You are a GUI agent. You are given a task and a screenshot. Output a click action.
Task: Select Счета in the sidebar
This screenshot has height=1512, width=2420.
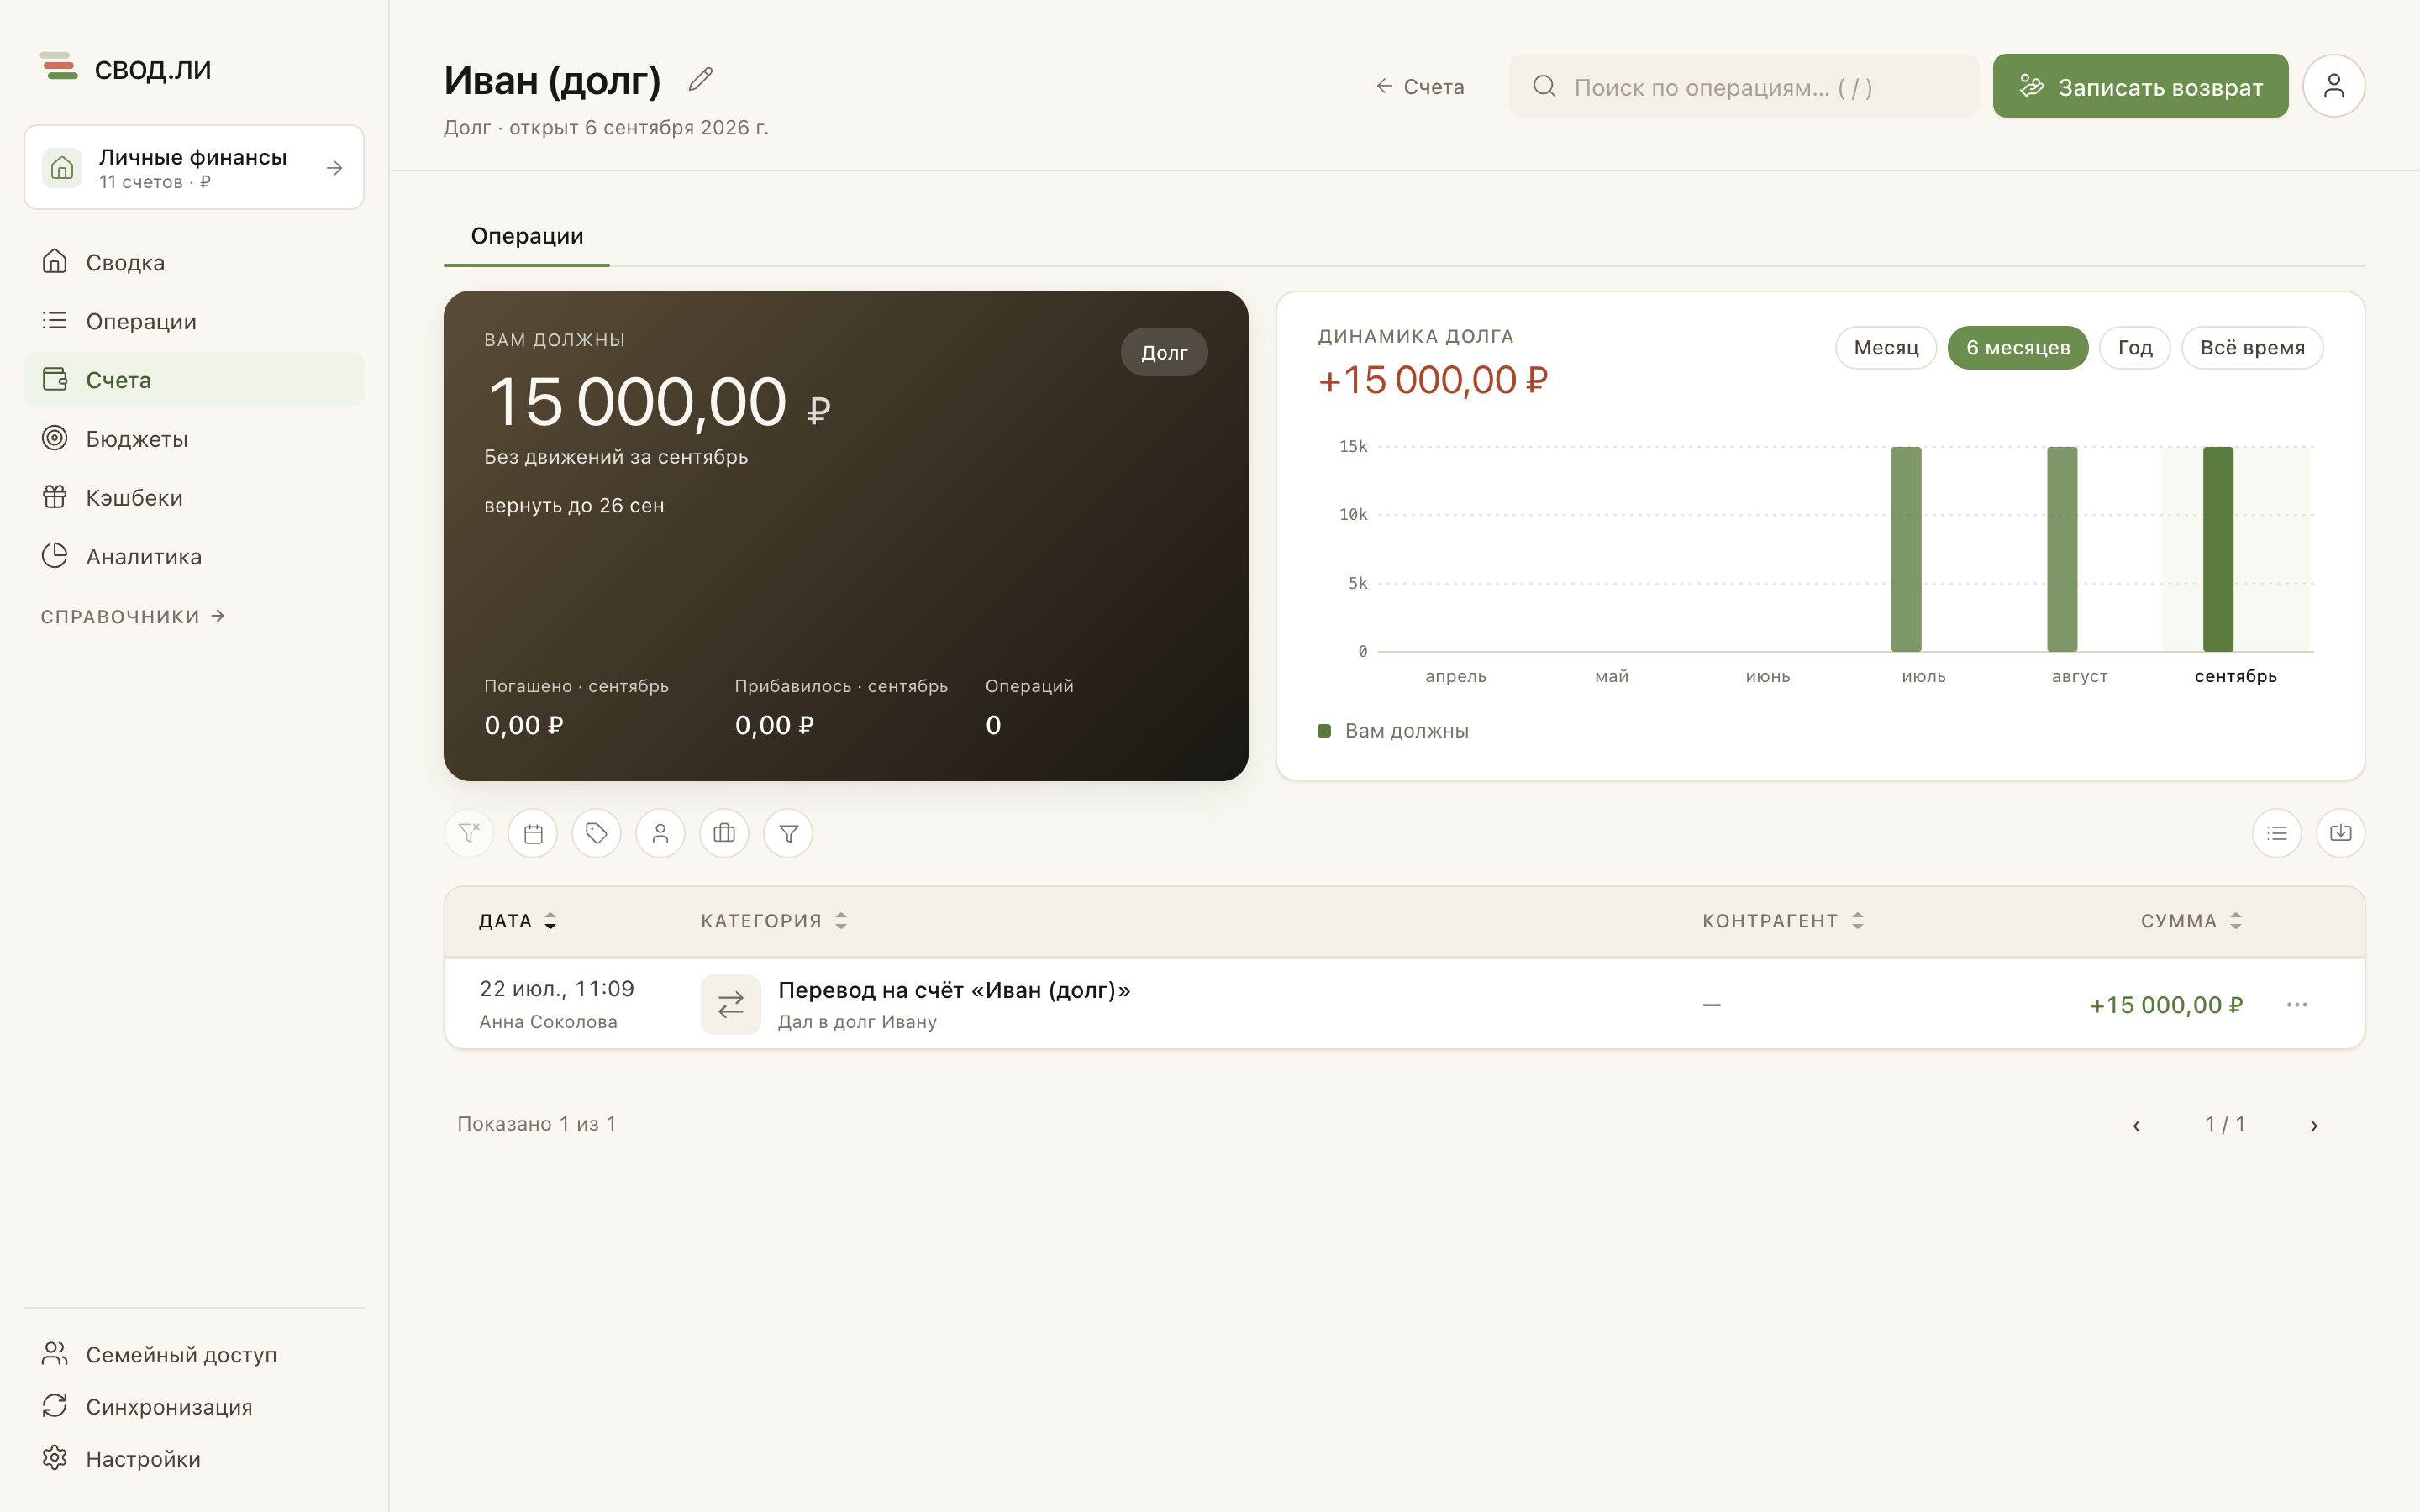(194, 380)
